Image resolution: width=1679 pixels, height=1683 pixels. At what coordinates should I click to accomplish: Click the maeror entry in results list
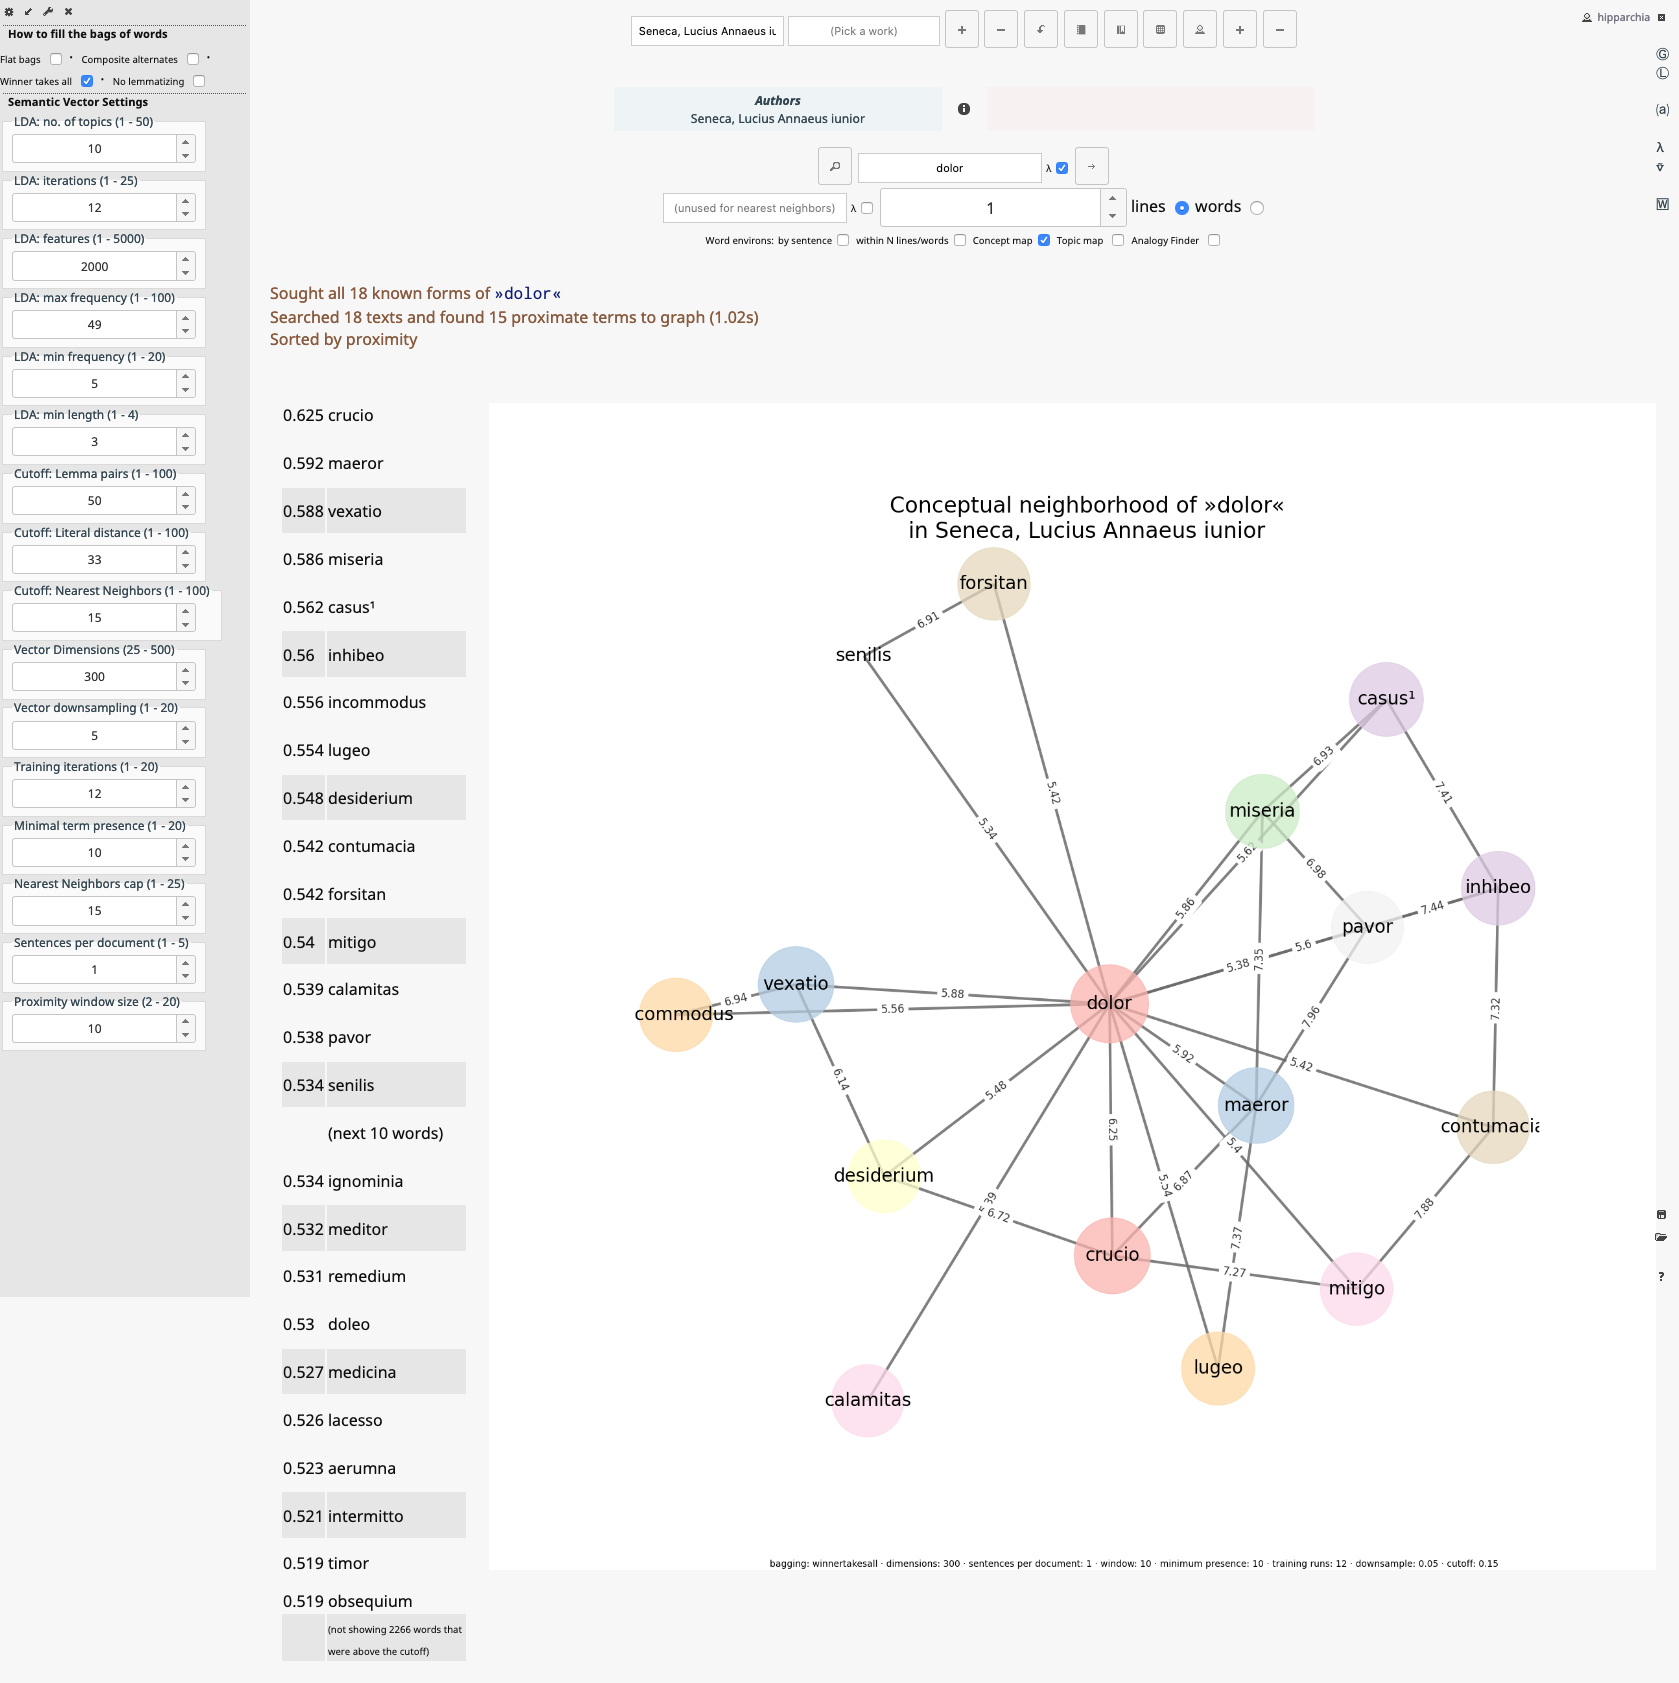[355, 464]
